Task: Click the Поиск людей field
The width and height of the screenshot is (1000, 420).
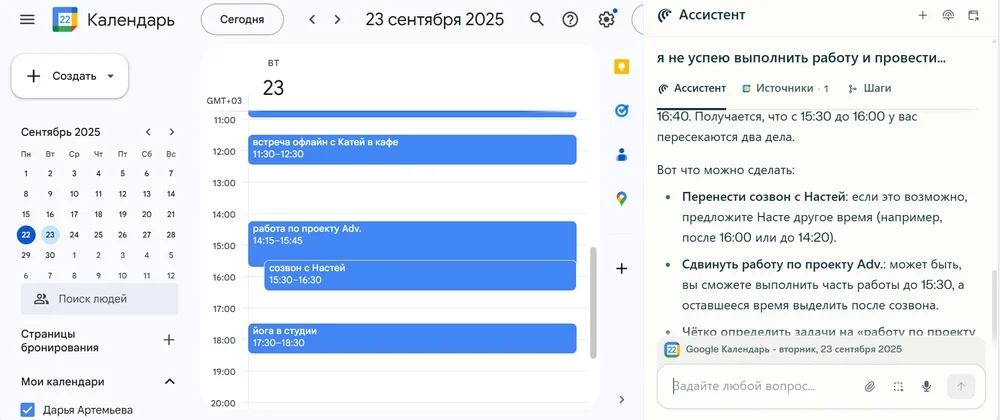Action: 100,298
